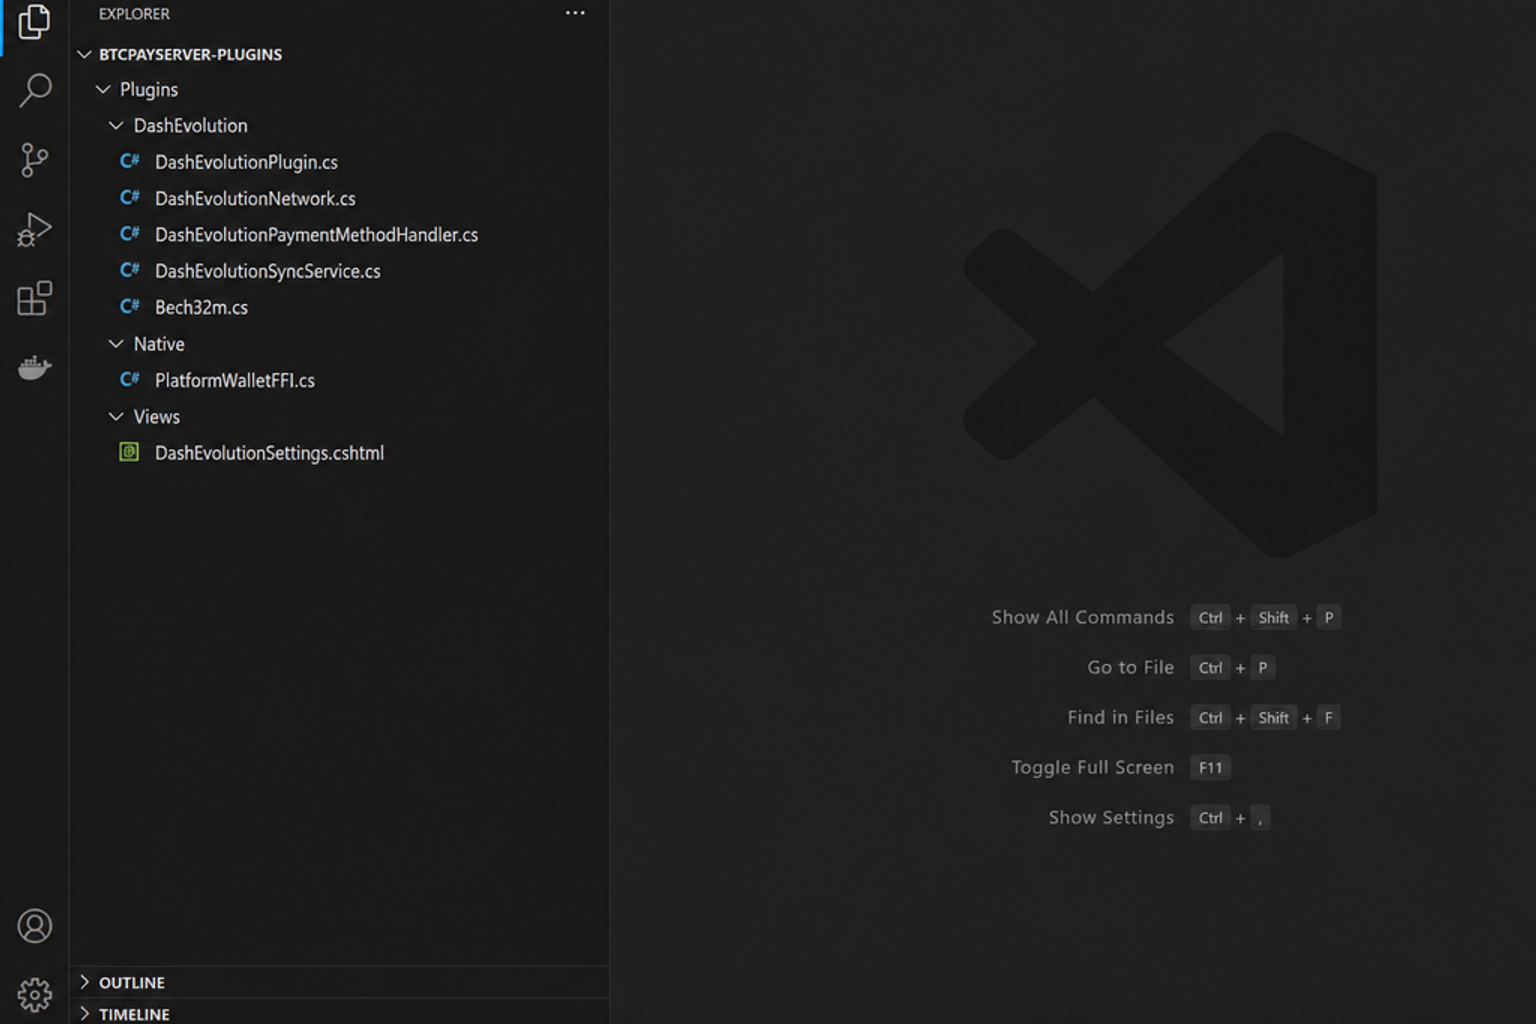Open DashEvolutionSettings.cshtml file
Viewport: 1536px width, 1024px height.
(269, 453)
